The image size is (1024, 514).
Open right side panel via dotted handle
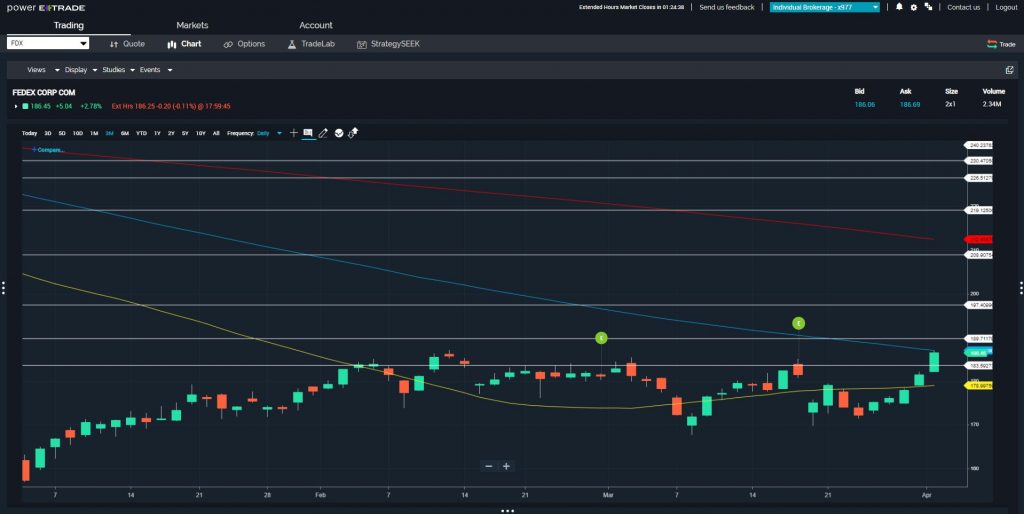[1021, 287]
